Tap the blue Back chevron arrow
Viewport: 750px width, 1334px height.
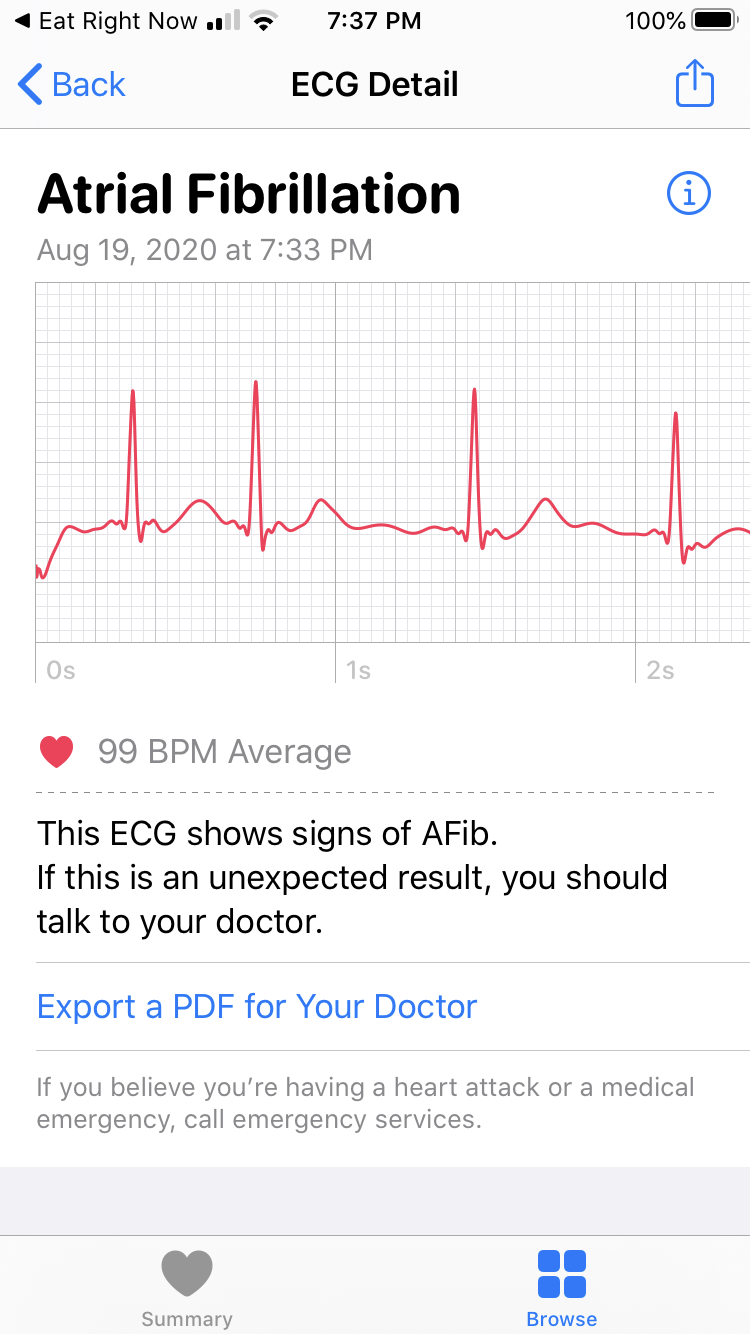[x=30, y=85]
